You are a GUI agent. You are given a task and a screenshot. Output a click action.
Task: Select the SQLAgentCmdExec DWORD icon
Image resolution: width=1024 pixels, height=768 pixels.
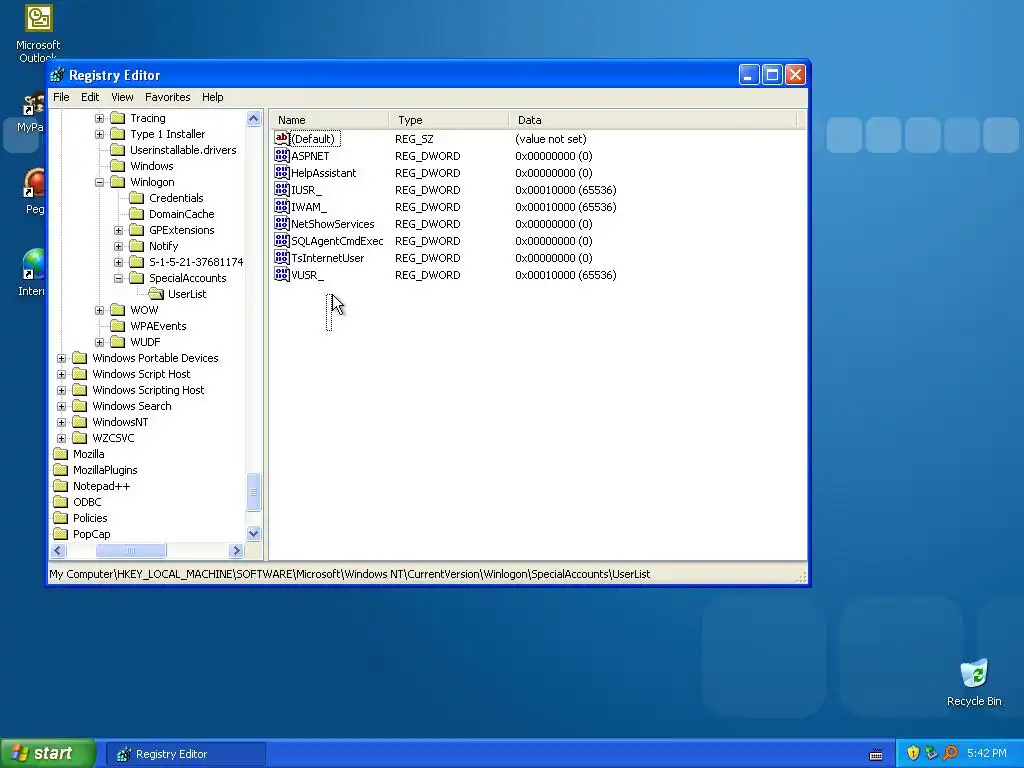(x=281, y=240)
